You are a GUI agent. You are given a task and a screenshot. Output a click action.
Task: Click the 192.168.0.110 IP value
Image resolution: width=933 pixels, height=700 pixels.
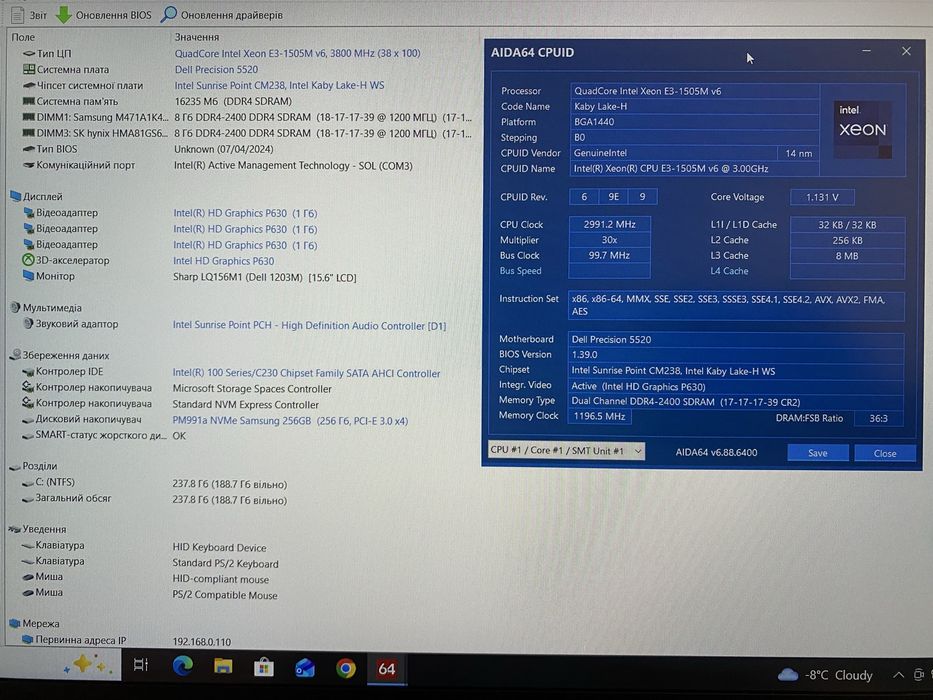[202, 642]
